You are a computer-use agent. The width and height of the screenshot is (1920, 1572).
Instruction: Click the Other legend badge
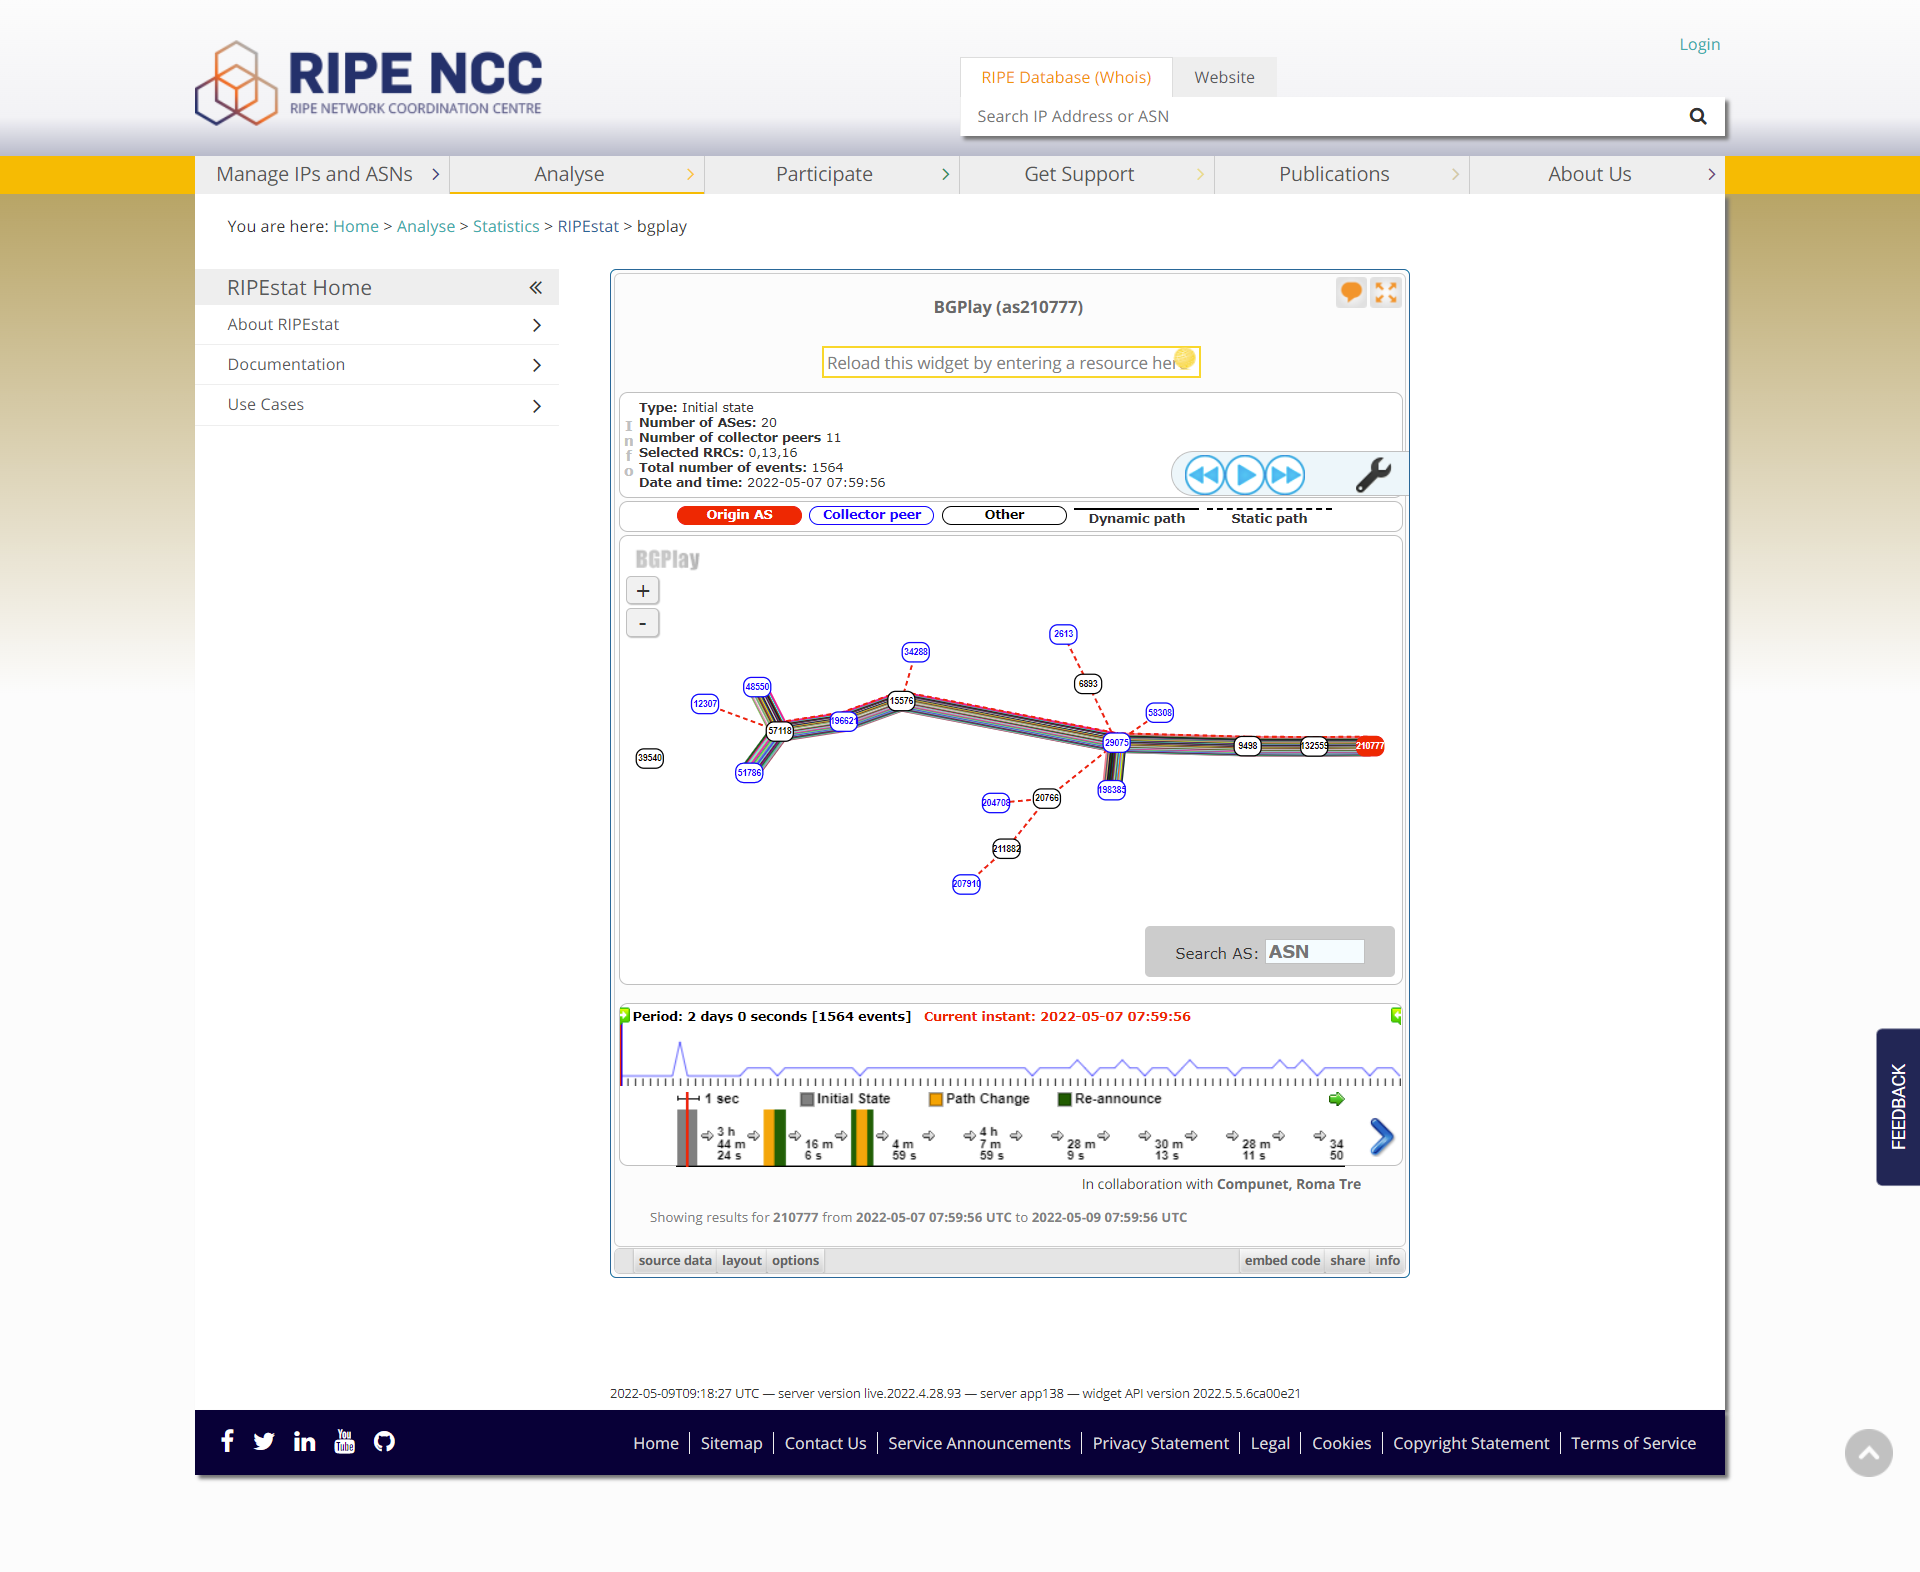(1004, 515)
